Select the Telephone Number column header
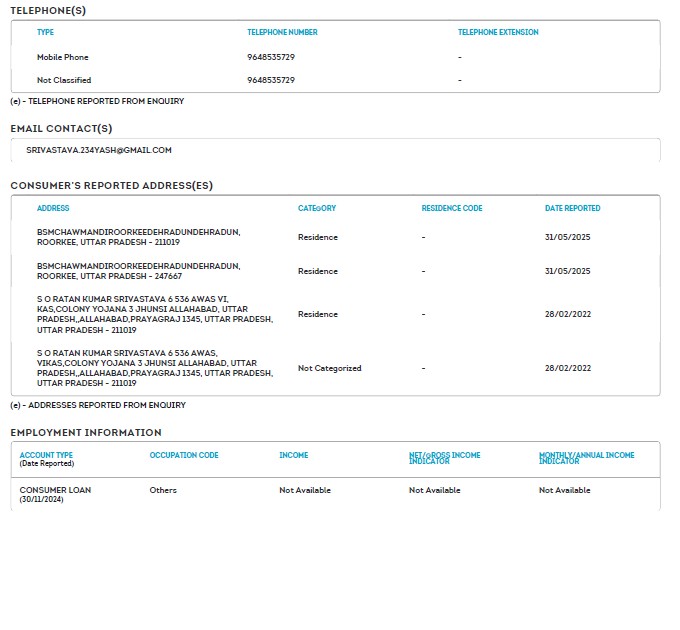The height and width of the screenshot is (630, 680). pyautogui.click(x=282, y=32)
